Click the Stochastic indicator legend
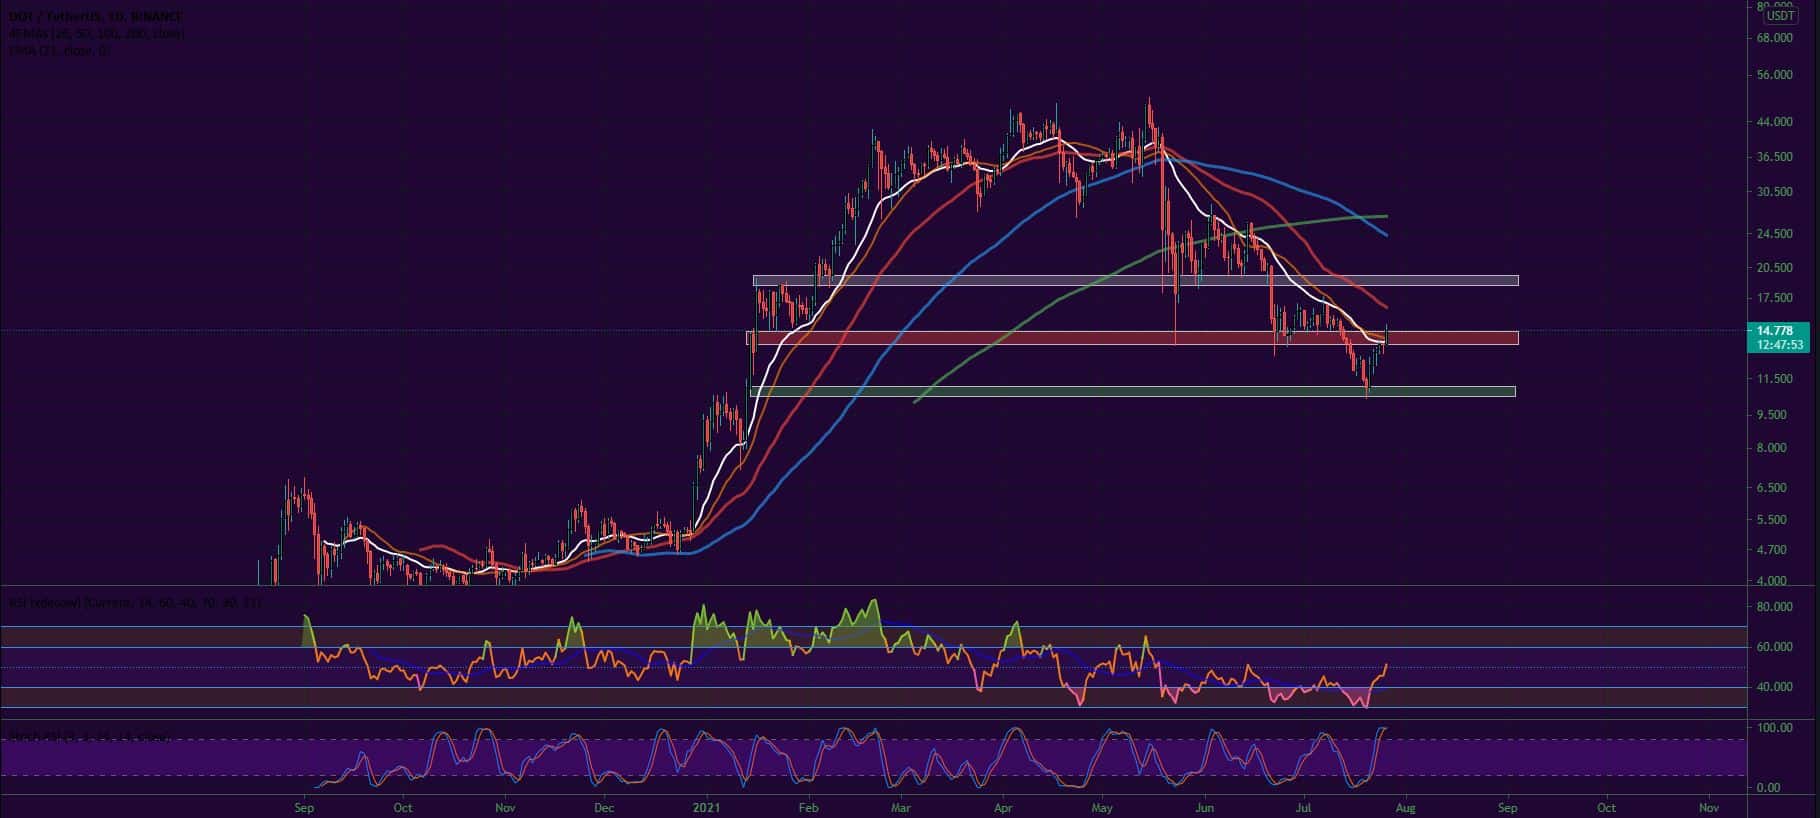The image size is (1820, 818). click(x=89, y=737)
